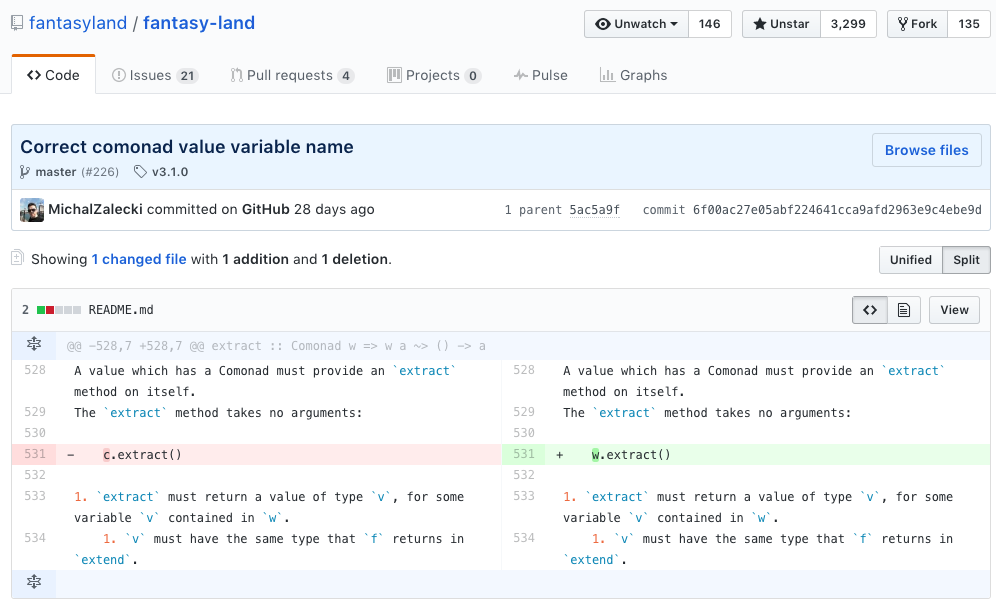
Task: Click the Issues count badge 21
Action: point(187,76)
